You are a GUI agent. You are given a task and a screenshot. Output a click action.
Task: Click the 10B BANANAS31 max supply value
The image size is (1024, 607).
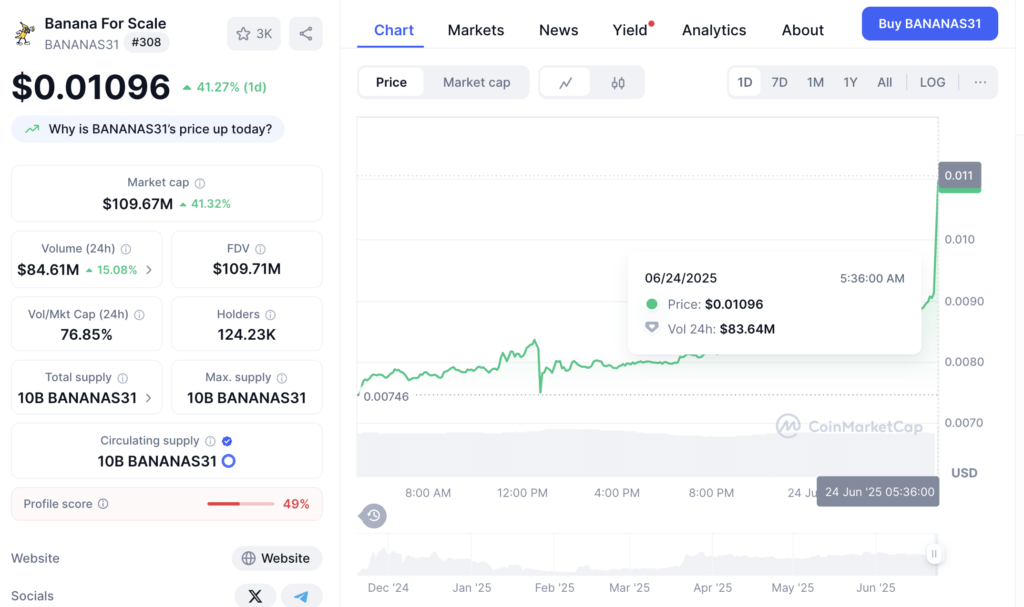[x=246, y=398]
